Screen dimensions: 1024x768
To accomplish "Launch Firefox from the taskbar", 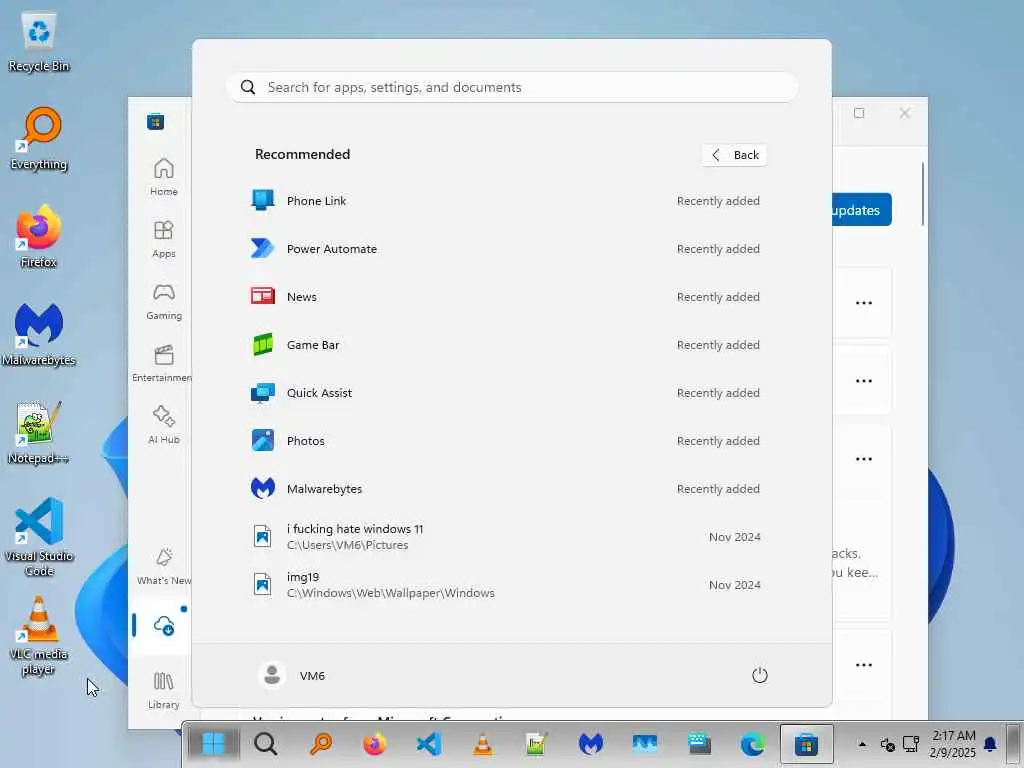I will coord(374,744).
